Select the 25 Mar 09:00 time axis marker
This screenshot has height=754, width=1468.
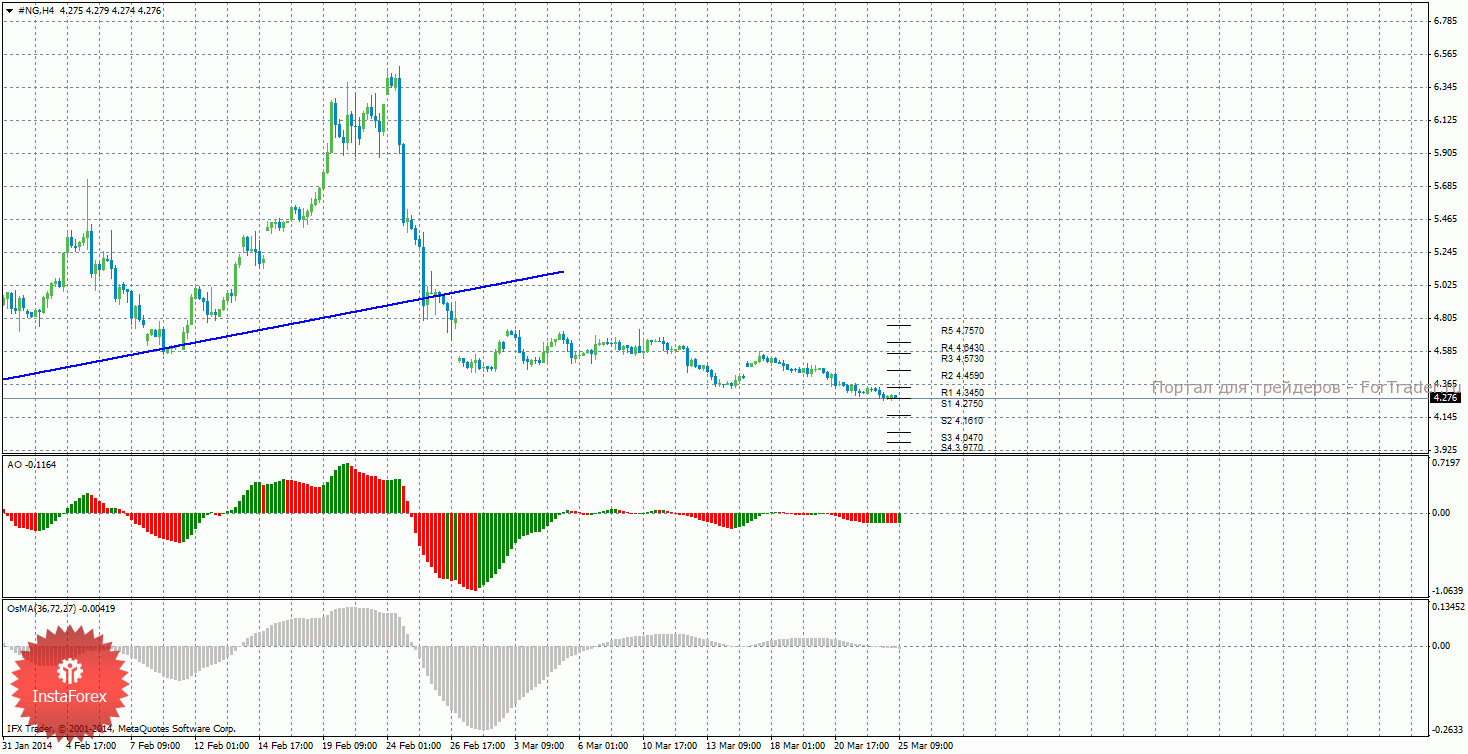[x=926, y=746]
